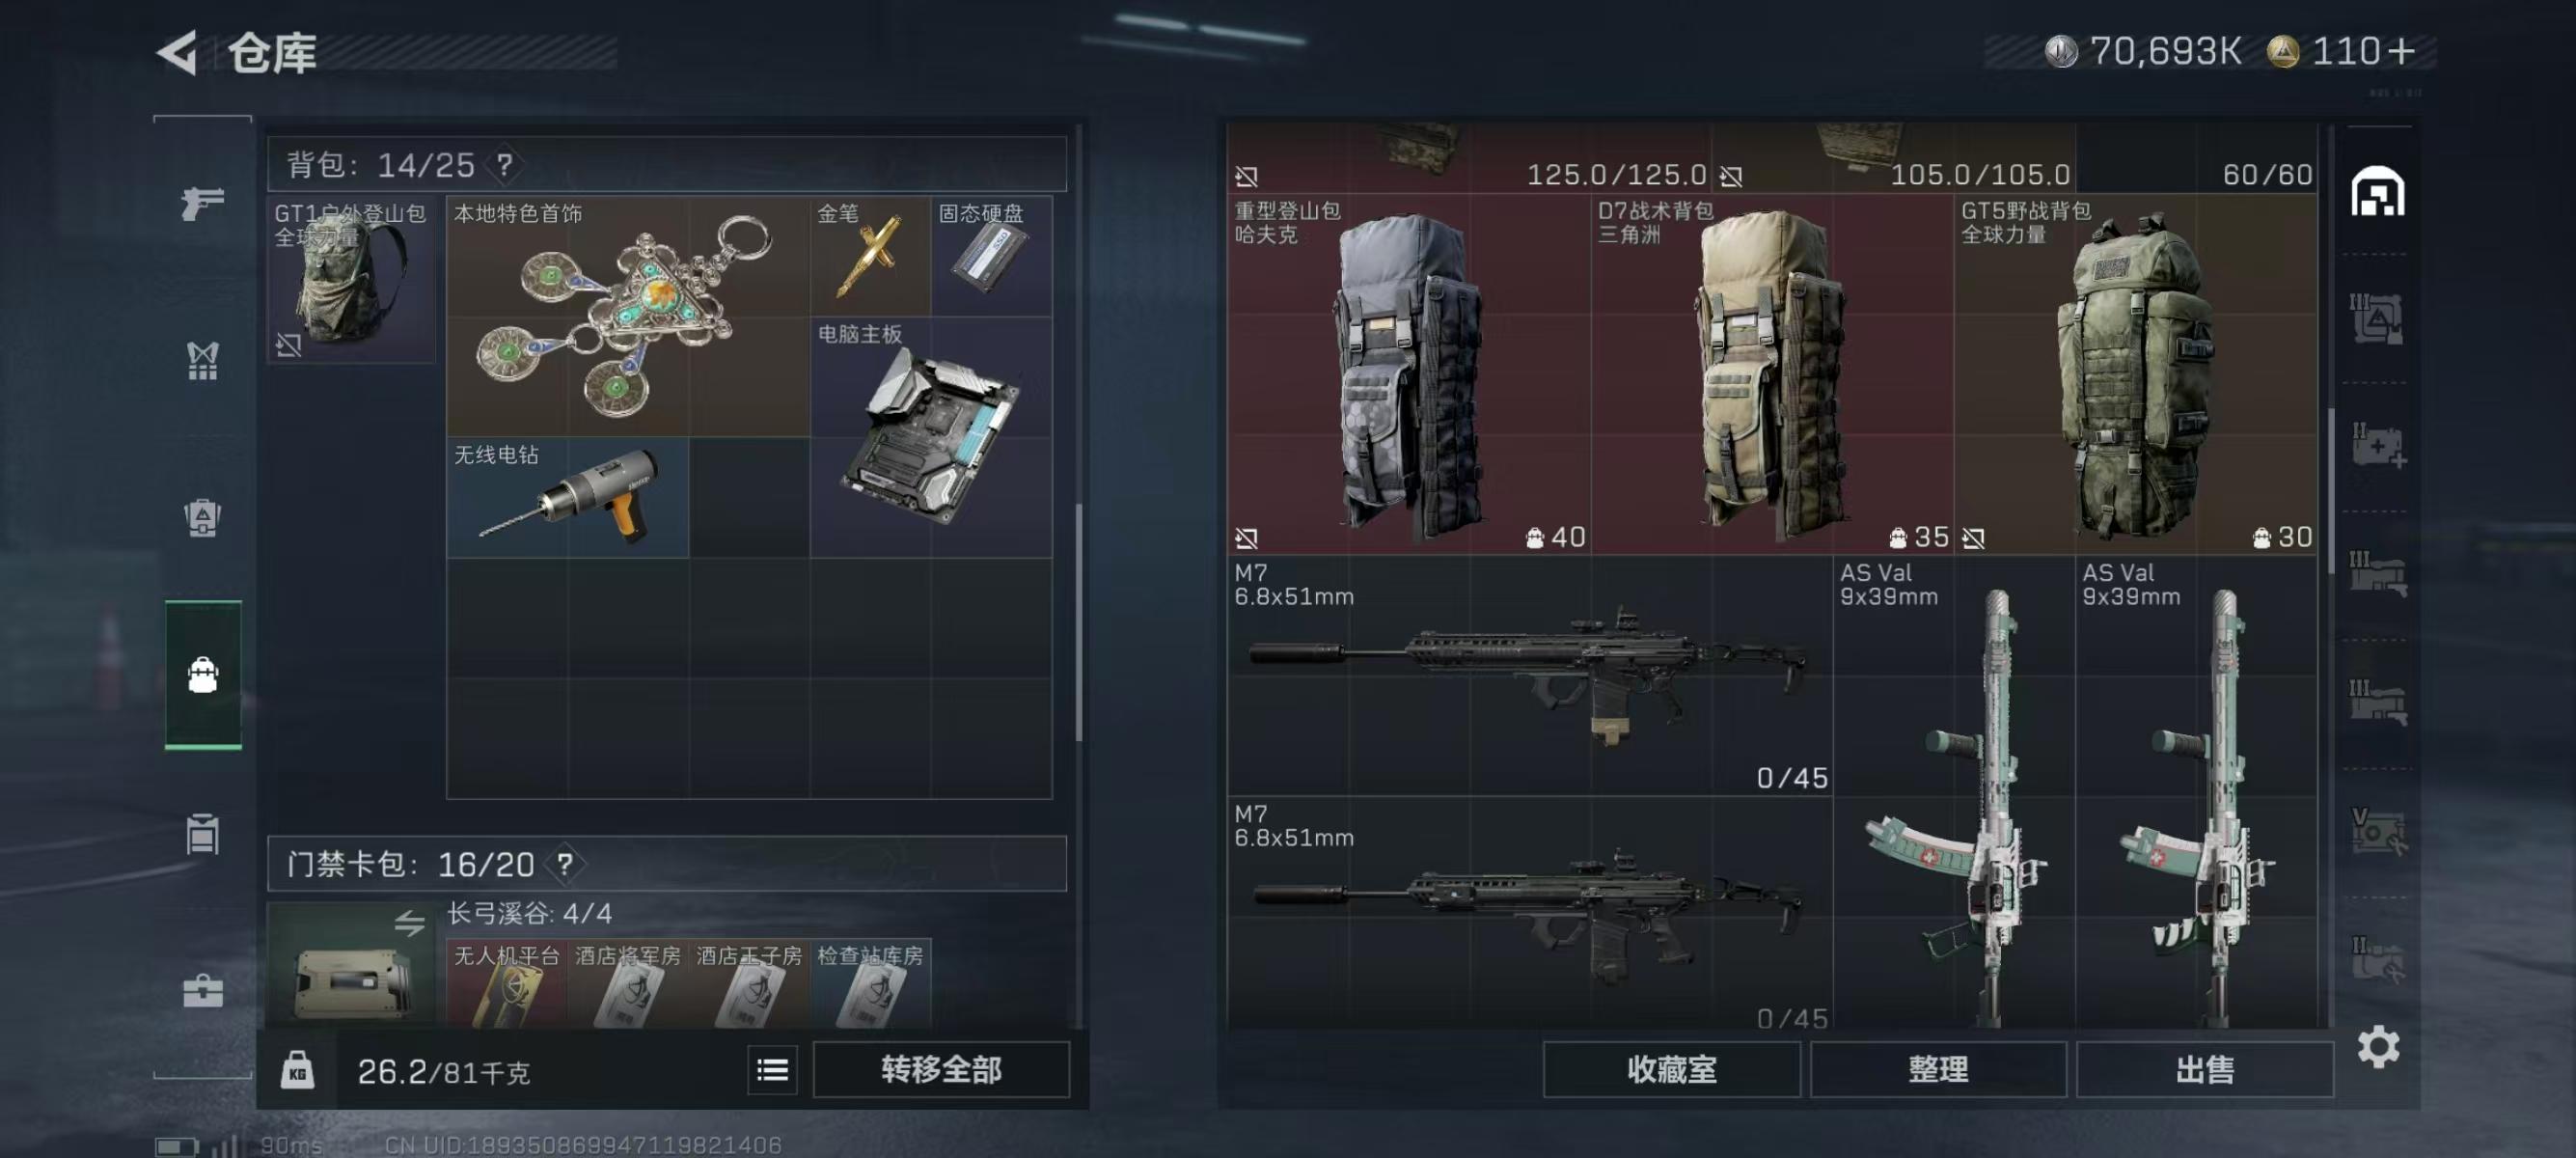
Task: Select the armor vest category icon
Action: tap(202, 361)
